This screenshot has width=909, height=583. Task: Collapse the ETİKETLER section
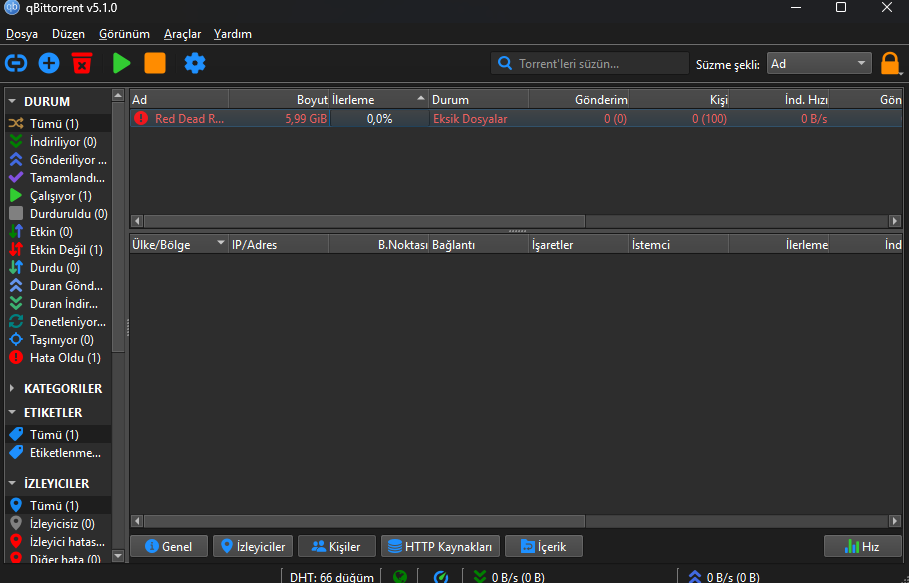pyautogui.click(x=12, y=412)
